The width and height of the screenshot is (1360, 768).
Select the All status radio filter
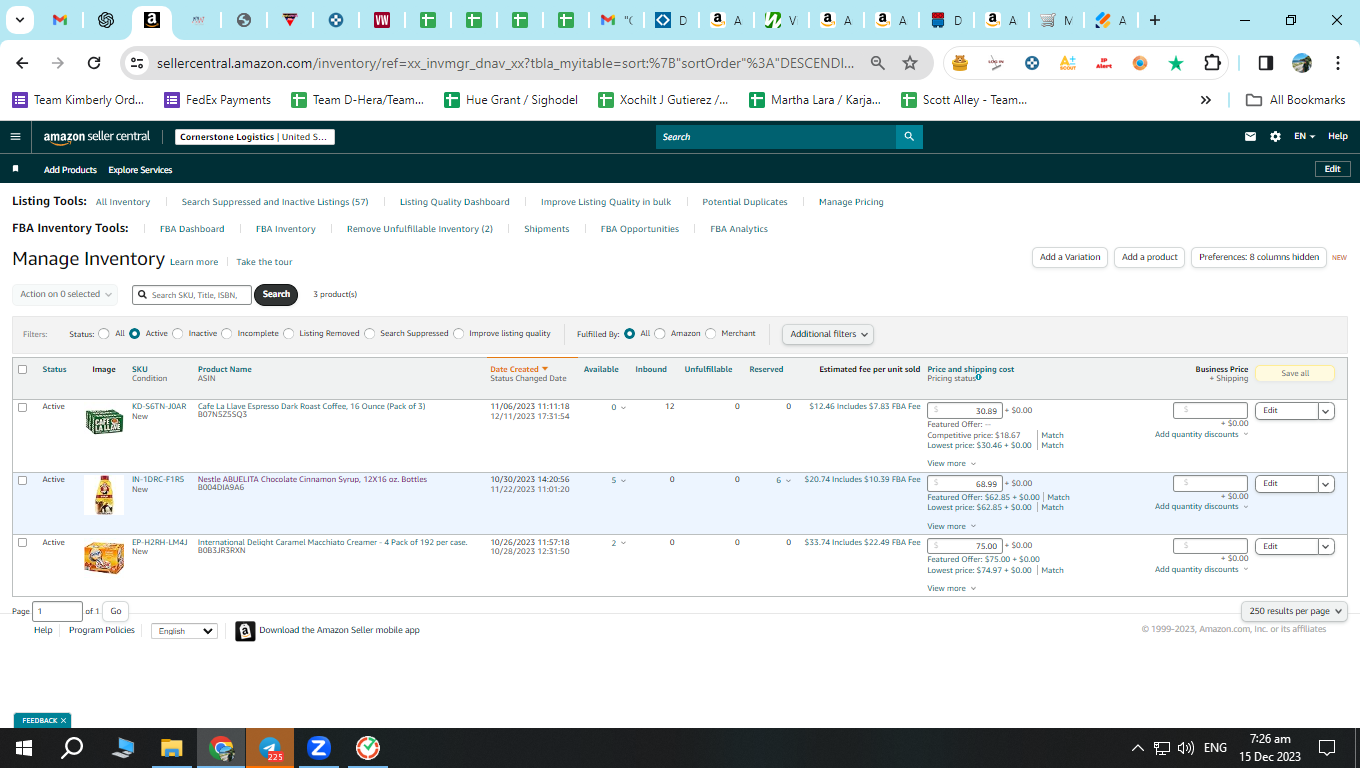tap(104, 334)
